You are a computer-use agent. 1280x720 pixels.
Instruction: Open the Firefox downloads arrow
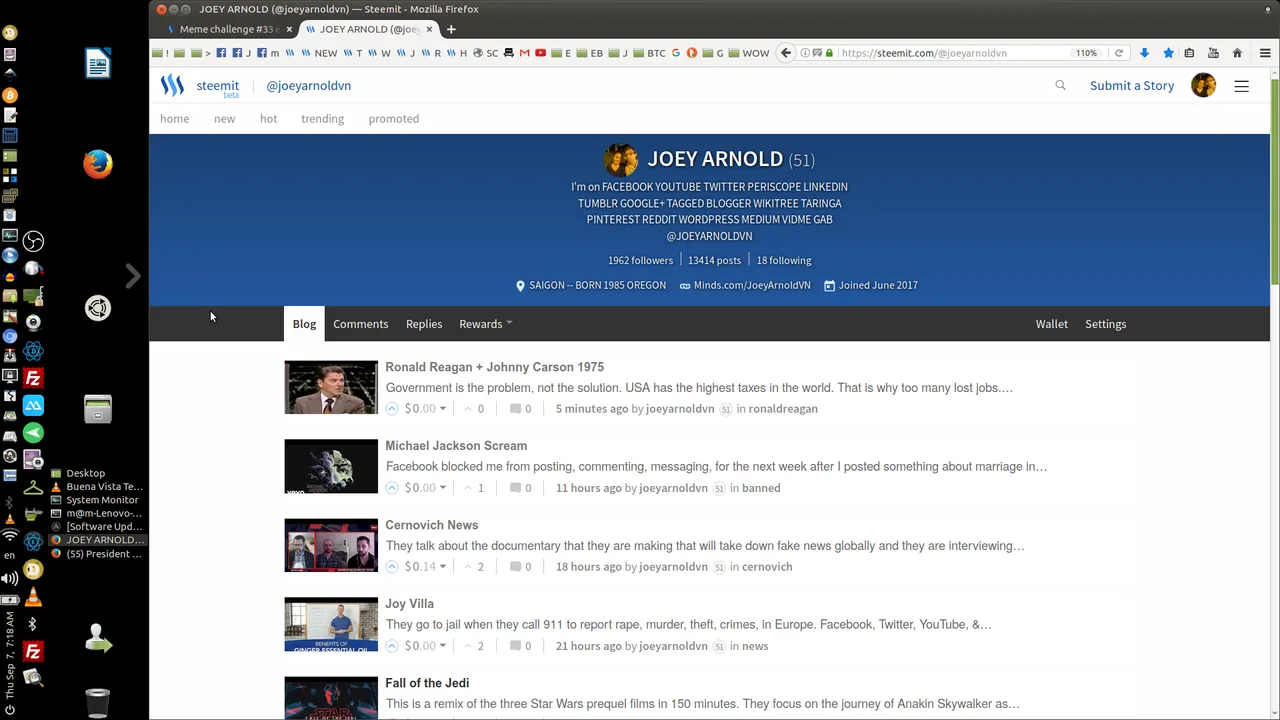pos(1144,53)
